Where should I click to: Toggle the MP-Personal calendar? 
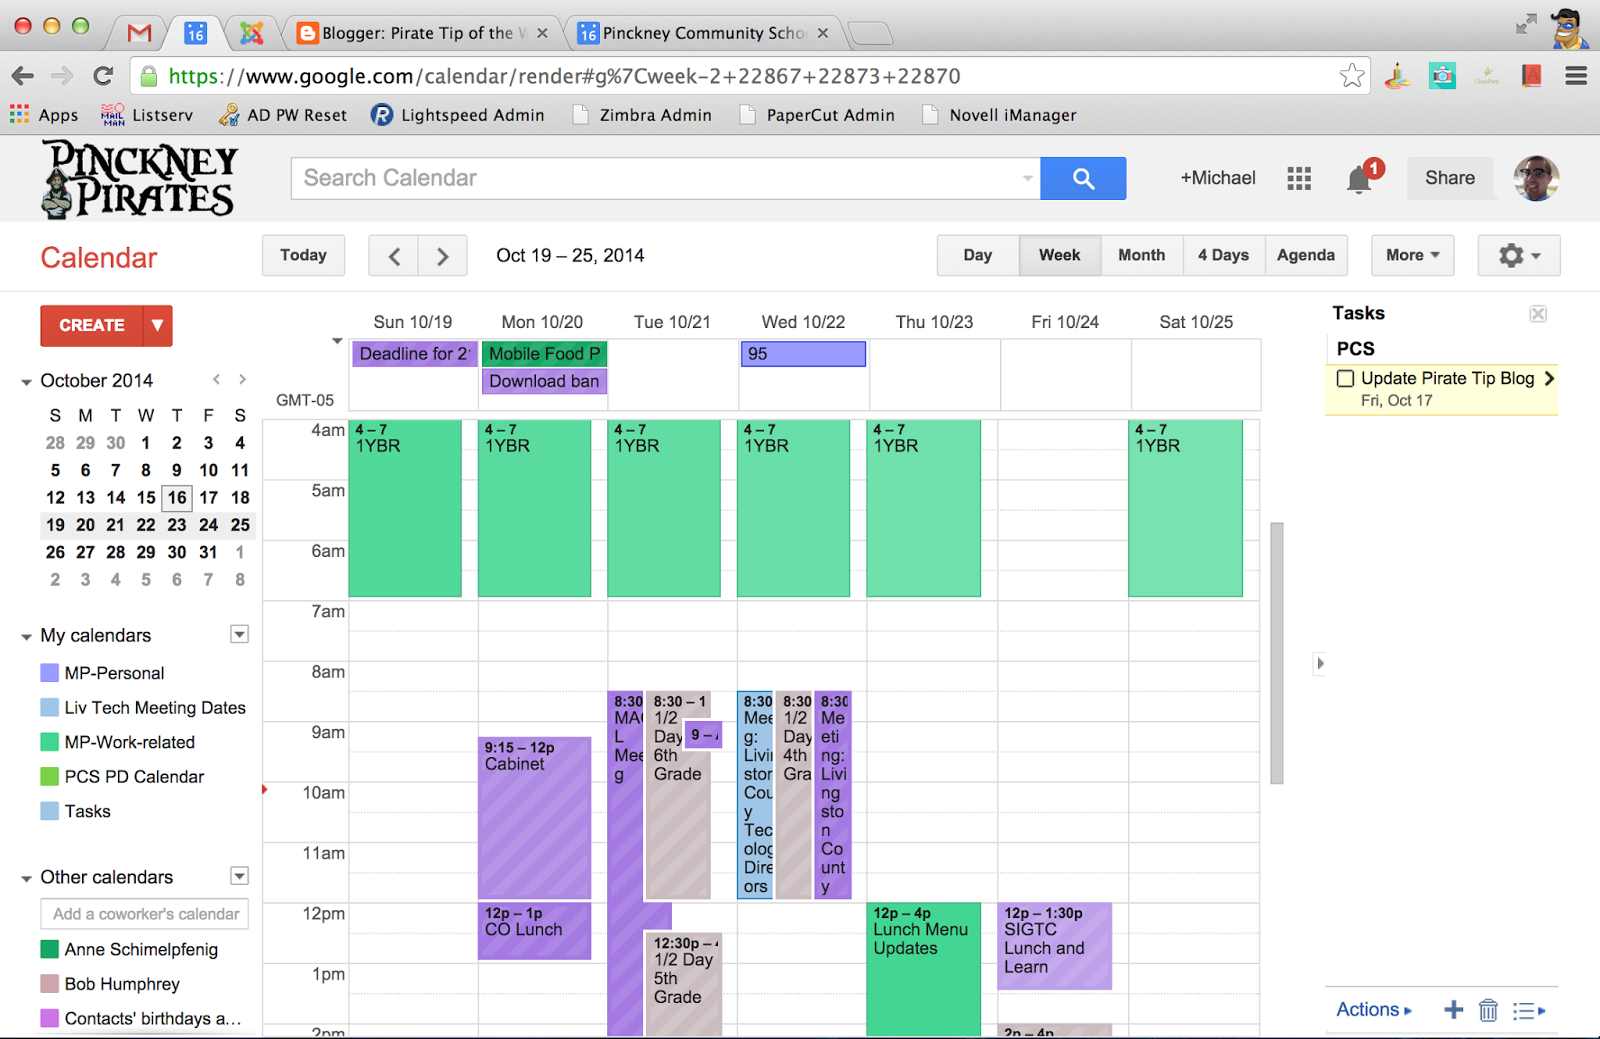[x=49, y=673]
